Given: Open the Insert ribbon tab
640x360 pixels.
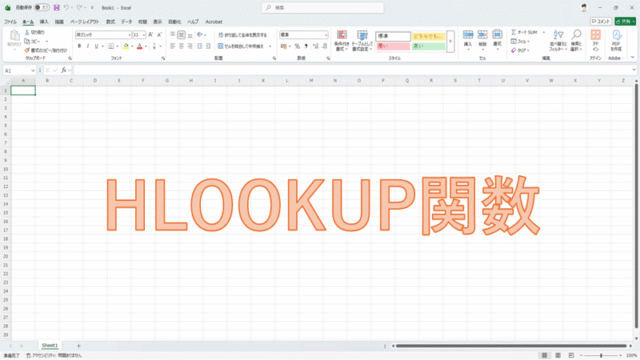Looking at the screenshot, I should (44, 22).
